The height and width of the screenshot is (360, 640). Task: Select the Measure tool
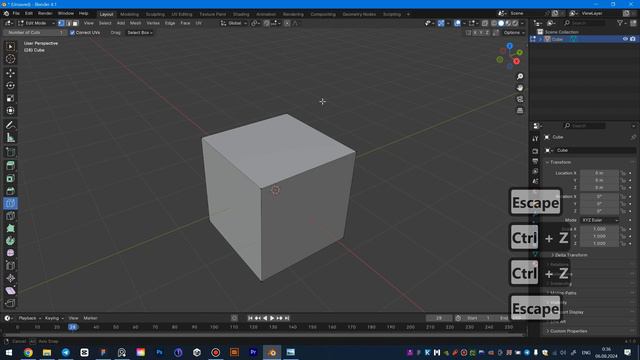click(x=11, y=138)
